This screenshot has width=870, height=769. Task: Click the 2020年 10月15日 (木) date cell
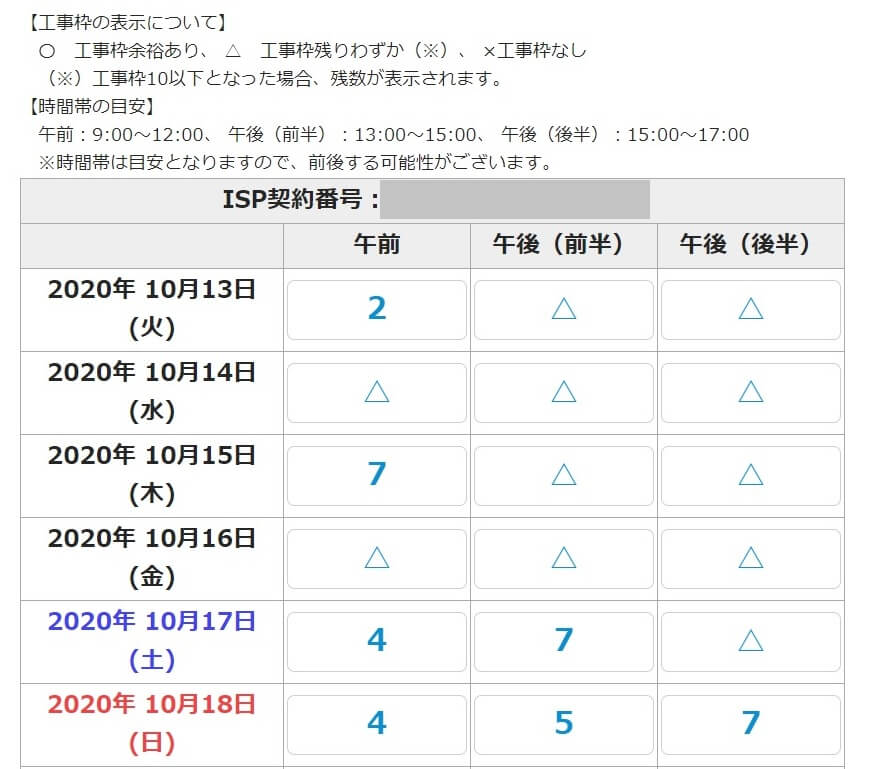[x=152, y=475]
